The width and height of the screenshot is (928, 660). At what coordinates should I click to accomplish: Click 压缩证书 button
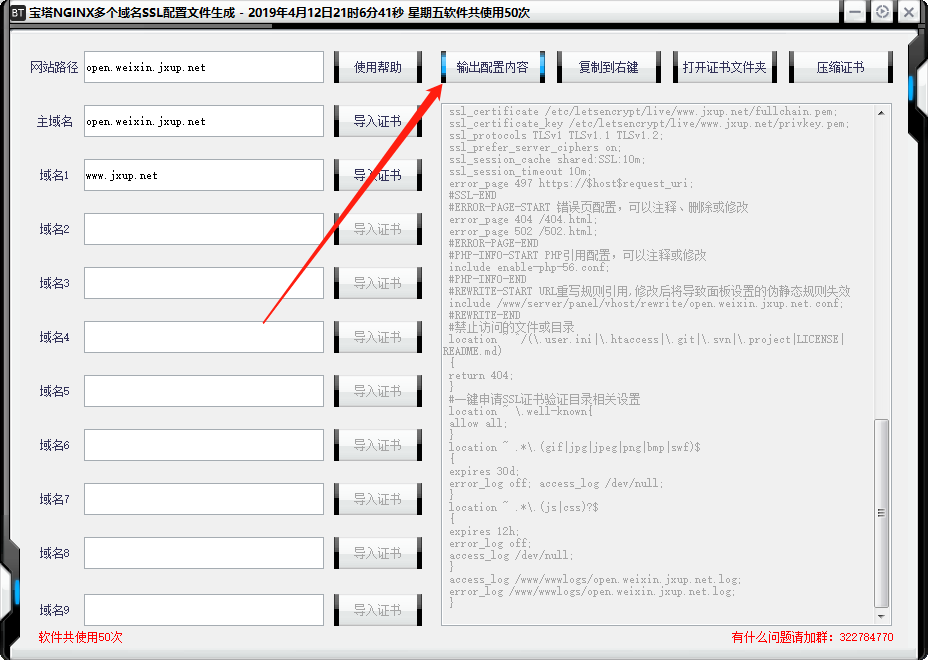click(x=840, y=67)
